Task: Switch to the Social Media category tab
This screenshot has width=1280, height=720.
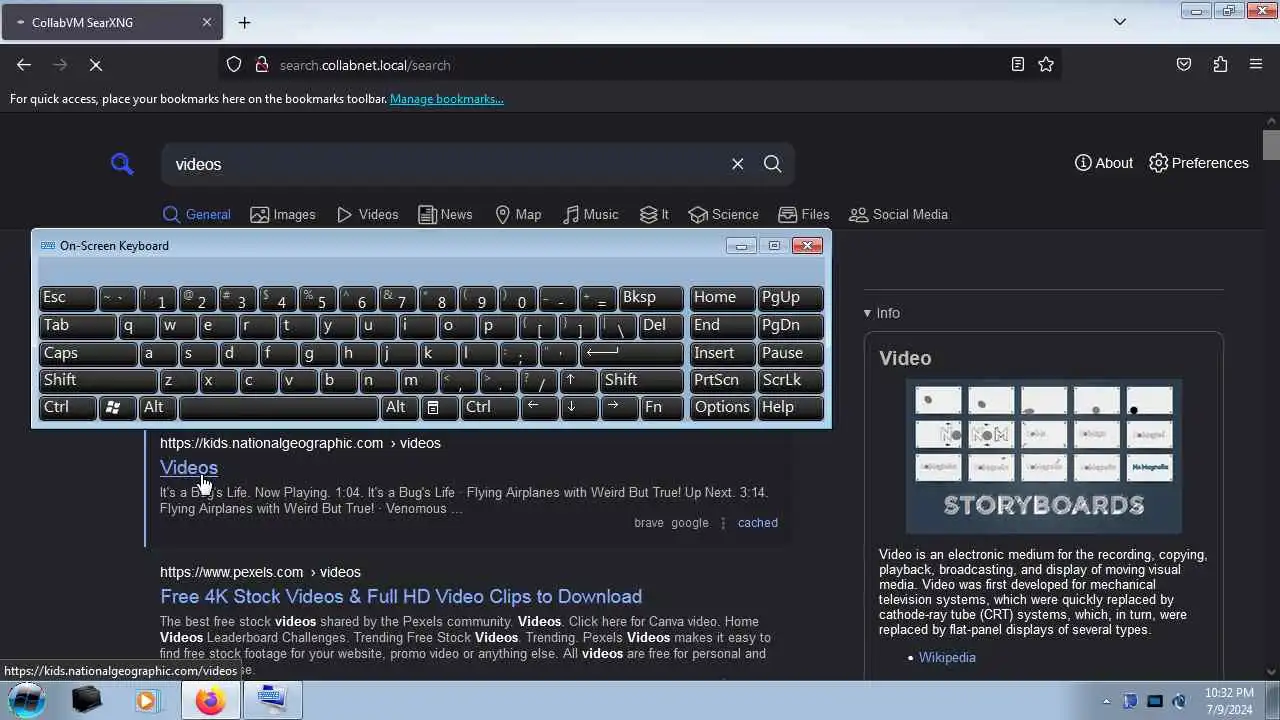Action: coord(898,214)
